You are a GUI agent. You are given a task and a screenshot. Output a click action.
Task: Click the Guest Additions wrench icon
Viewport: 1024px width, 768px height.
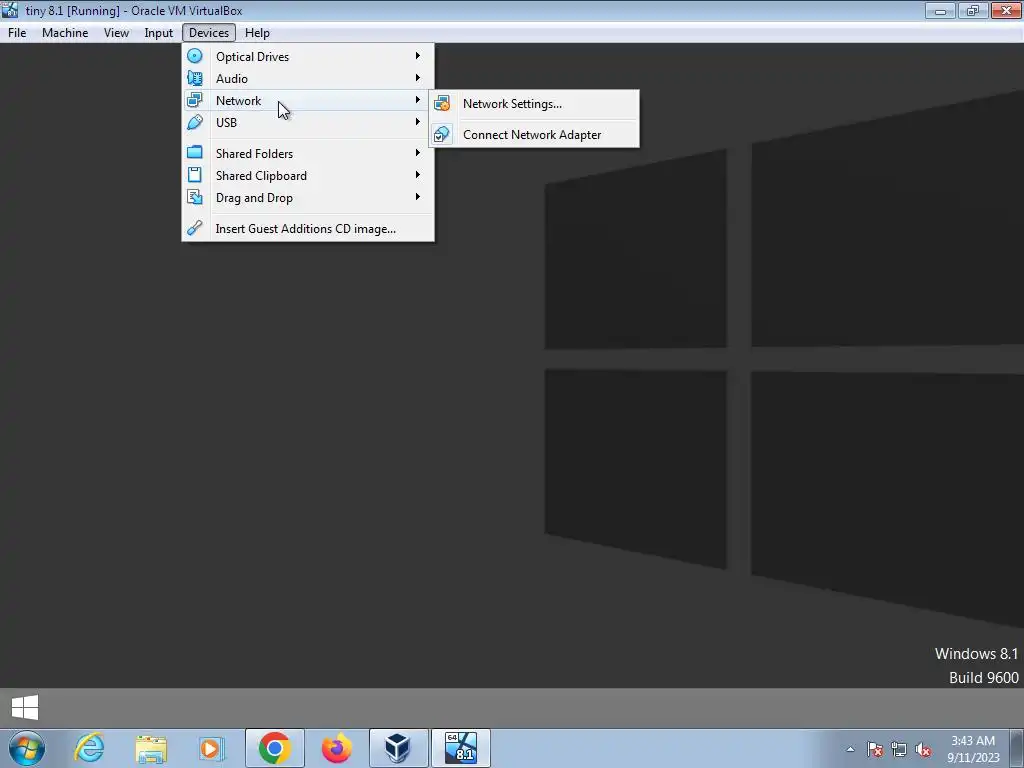tap(195, 228)
